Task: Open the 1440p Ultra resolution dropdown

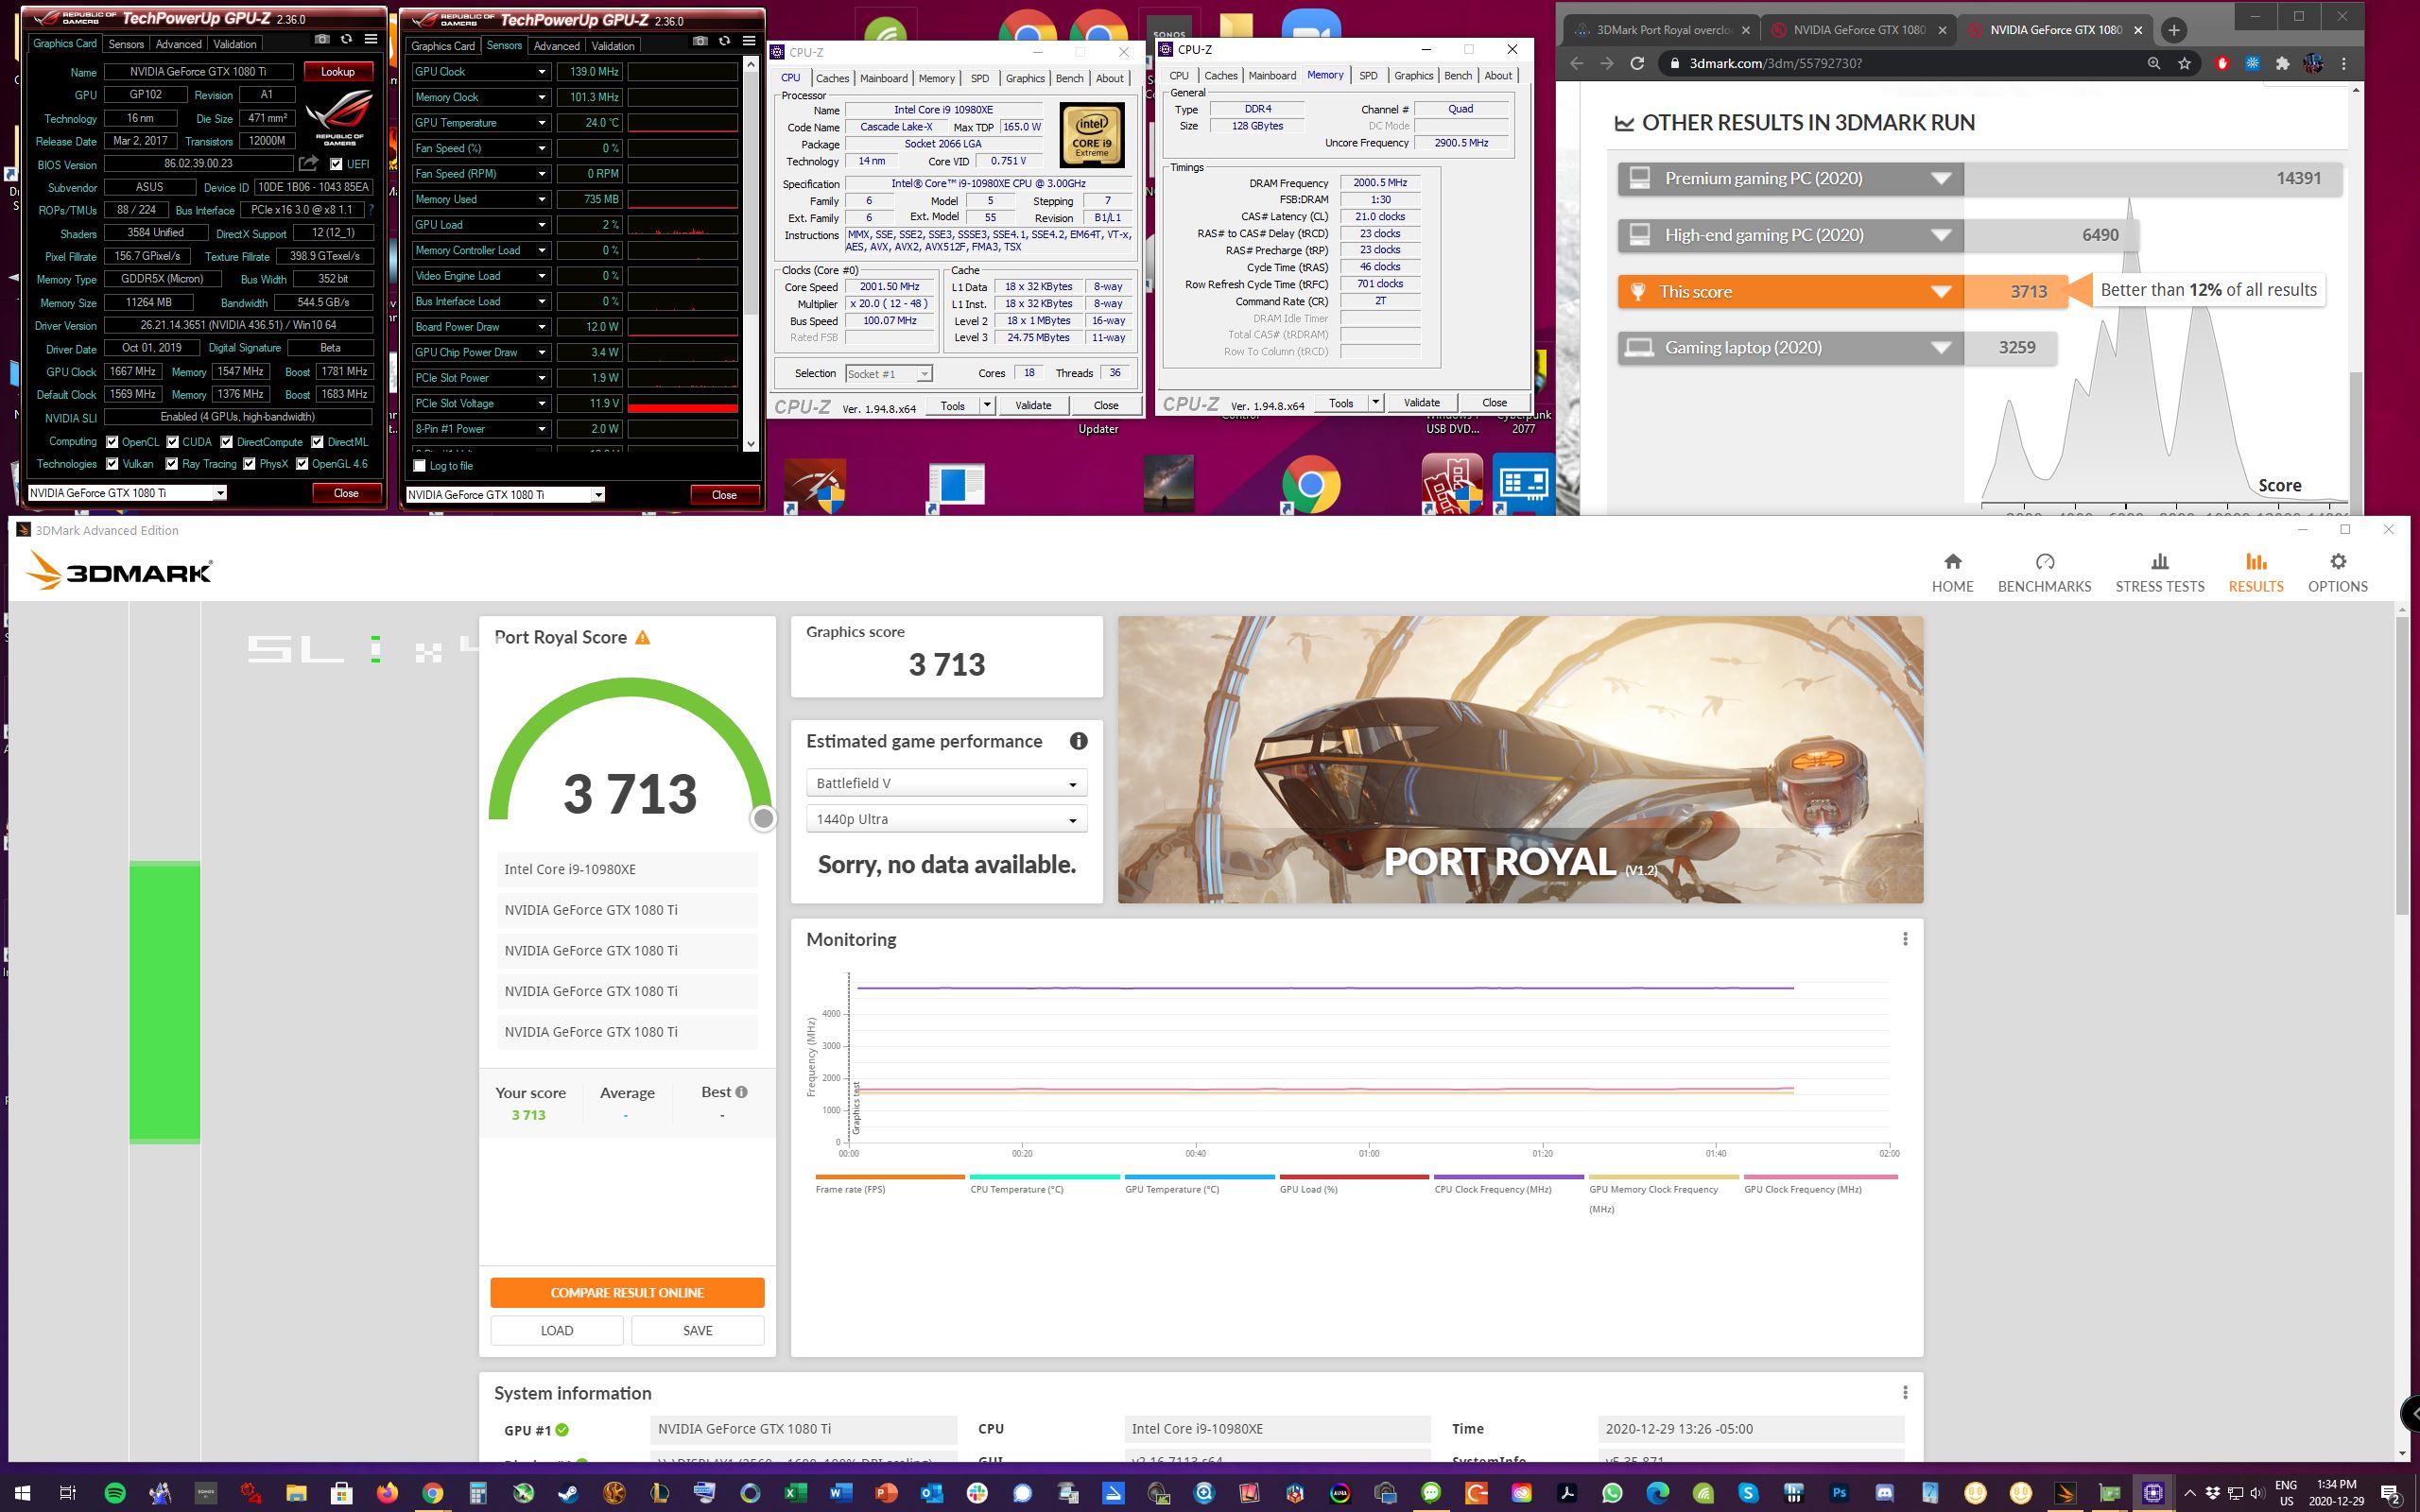Action: coord(946,819)
